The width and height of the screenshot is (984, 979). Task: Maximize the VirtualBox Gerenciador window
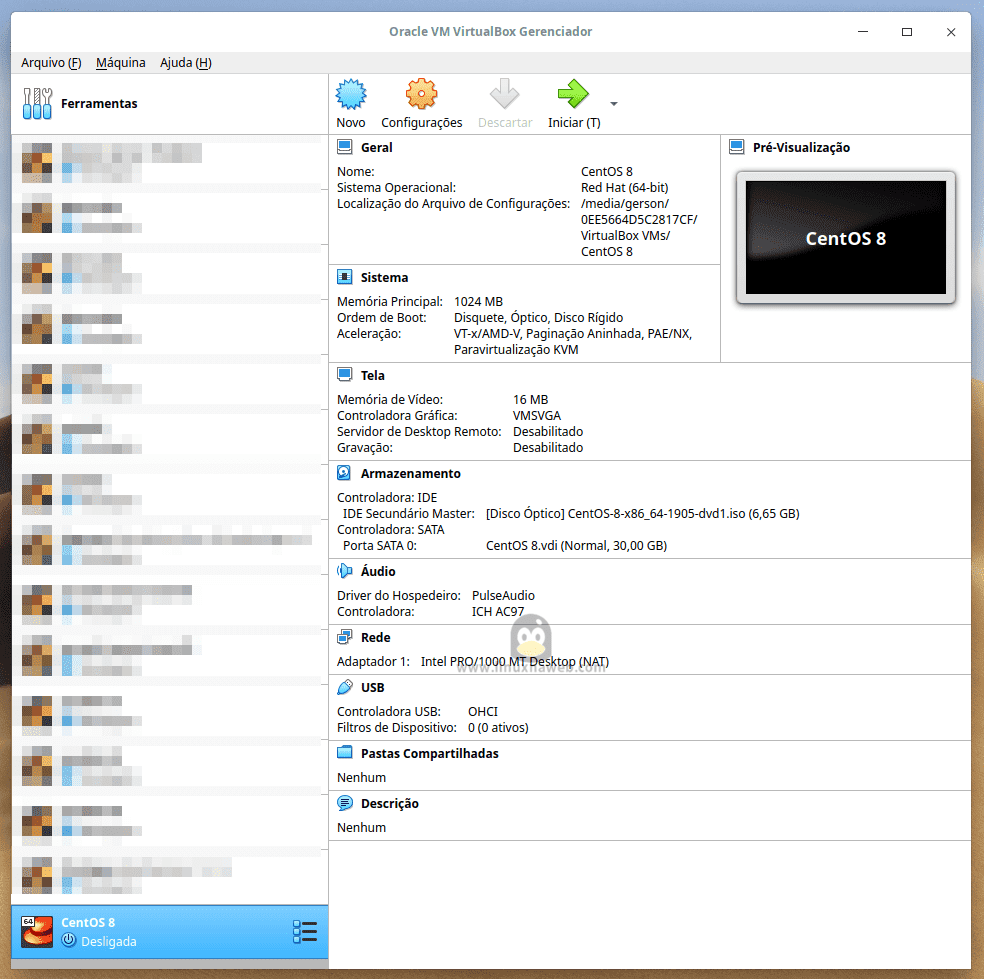pos(907,32)
